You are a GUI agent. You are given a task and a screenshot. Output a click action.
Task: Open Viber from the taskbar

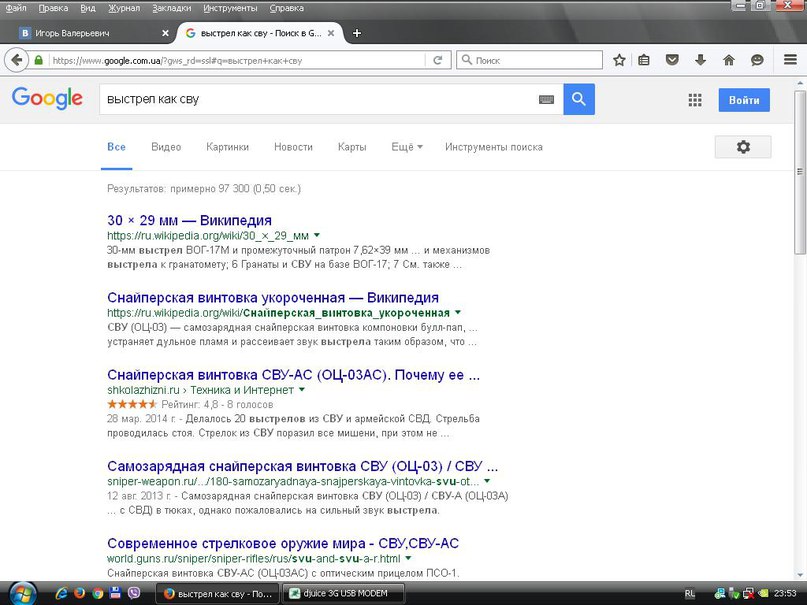click(x=134, y=593)
